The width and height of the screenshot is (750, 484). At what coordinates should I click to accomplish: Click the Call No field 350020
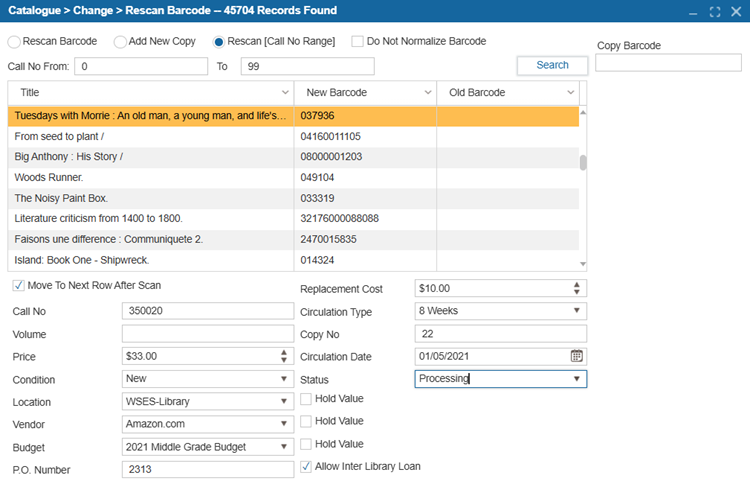point(208,311)
